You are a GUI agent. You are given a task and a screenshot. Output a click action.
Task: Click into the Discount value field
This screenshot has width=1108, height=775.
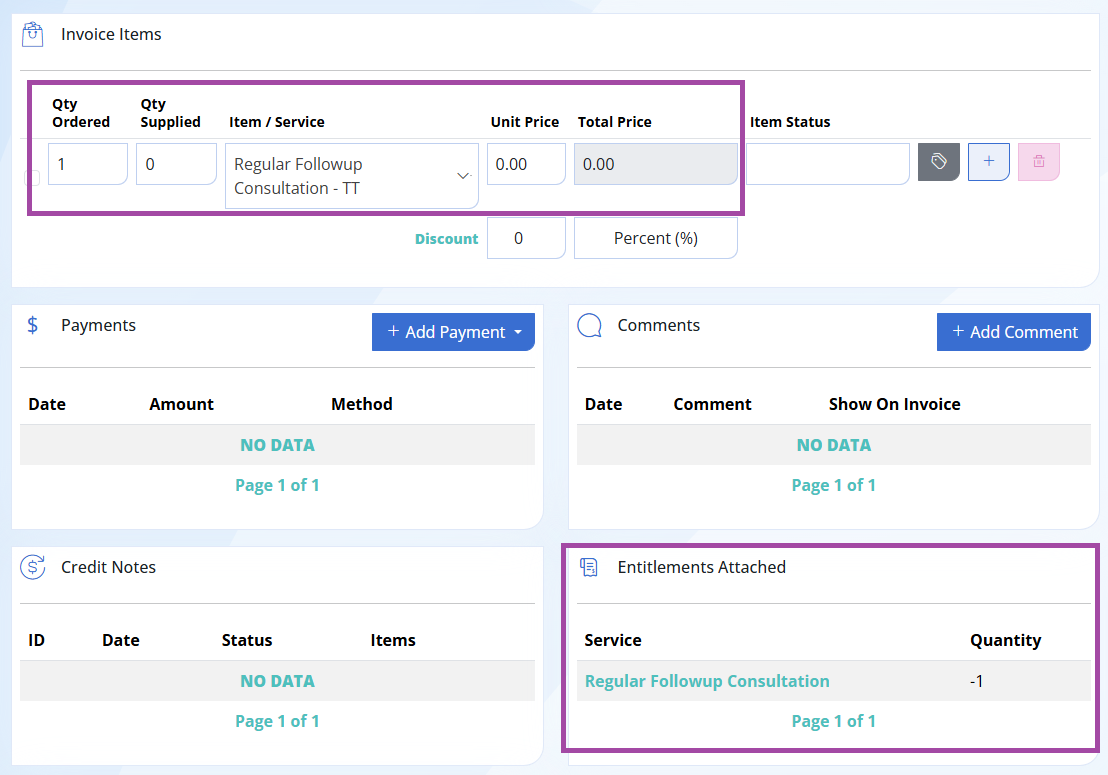526,238
